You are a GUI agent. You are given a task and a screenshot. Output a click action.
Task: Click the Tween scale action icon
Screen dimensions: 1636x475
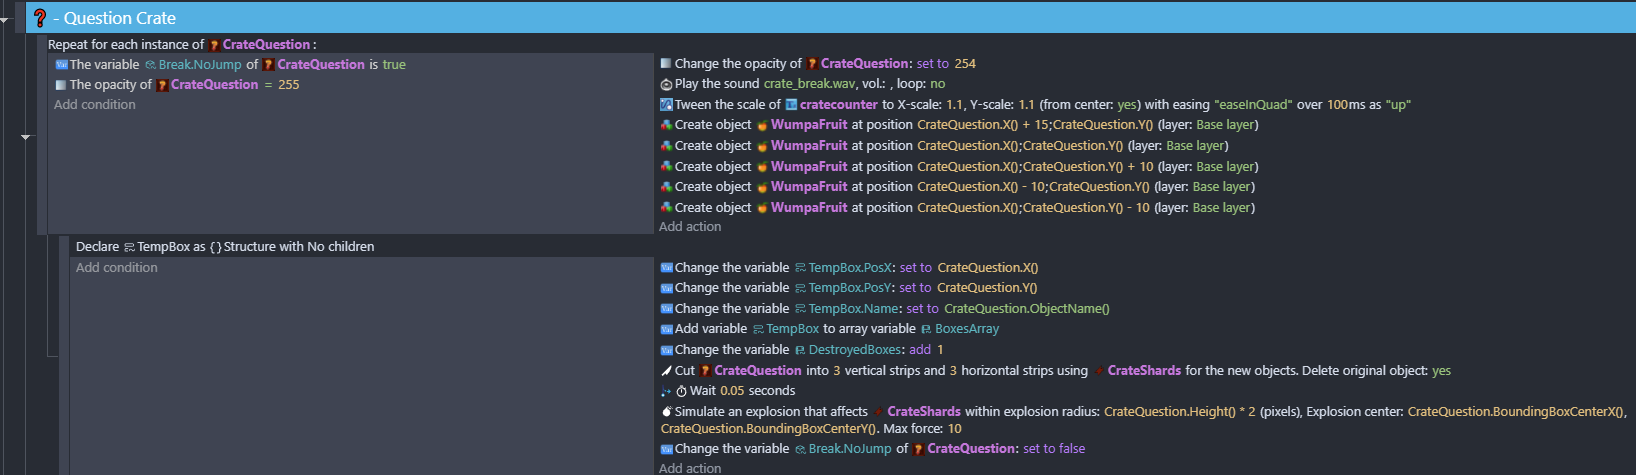click(666, 105)
